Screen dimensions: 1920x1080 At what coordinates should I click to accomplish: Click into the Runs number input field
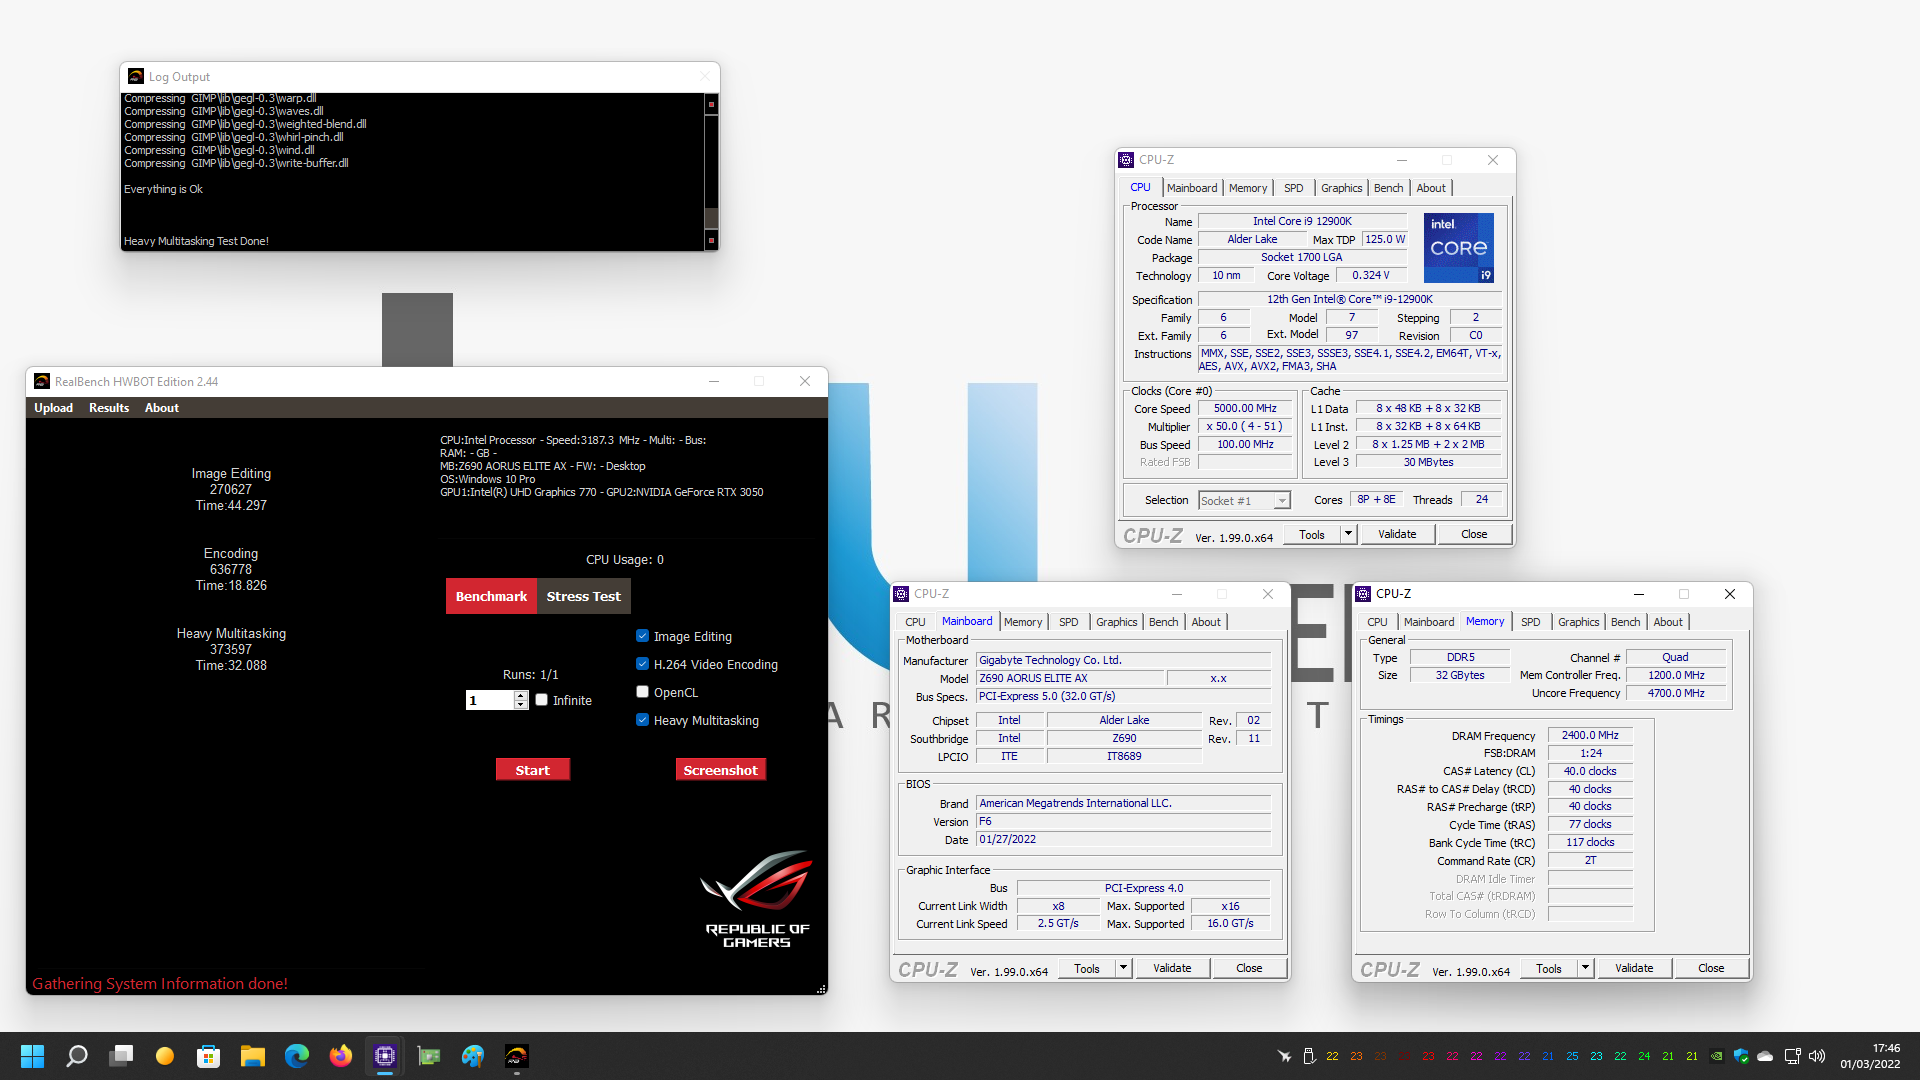point(490,700)
